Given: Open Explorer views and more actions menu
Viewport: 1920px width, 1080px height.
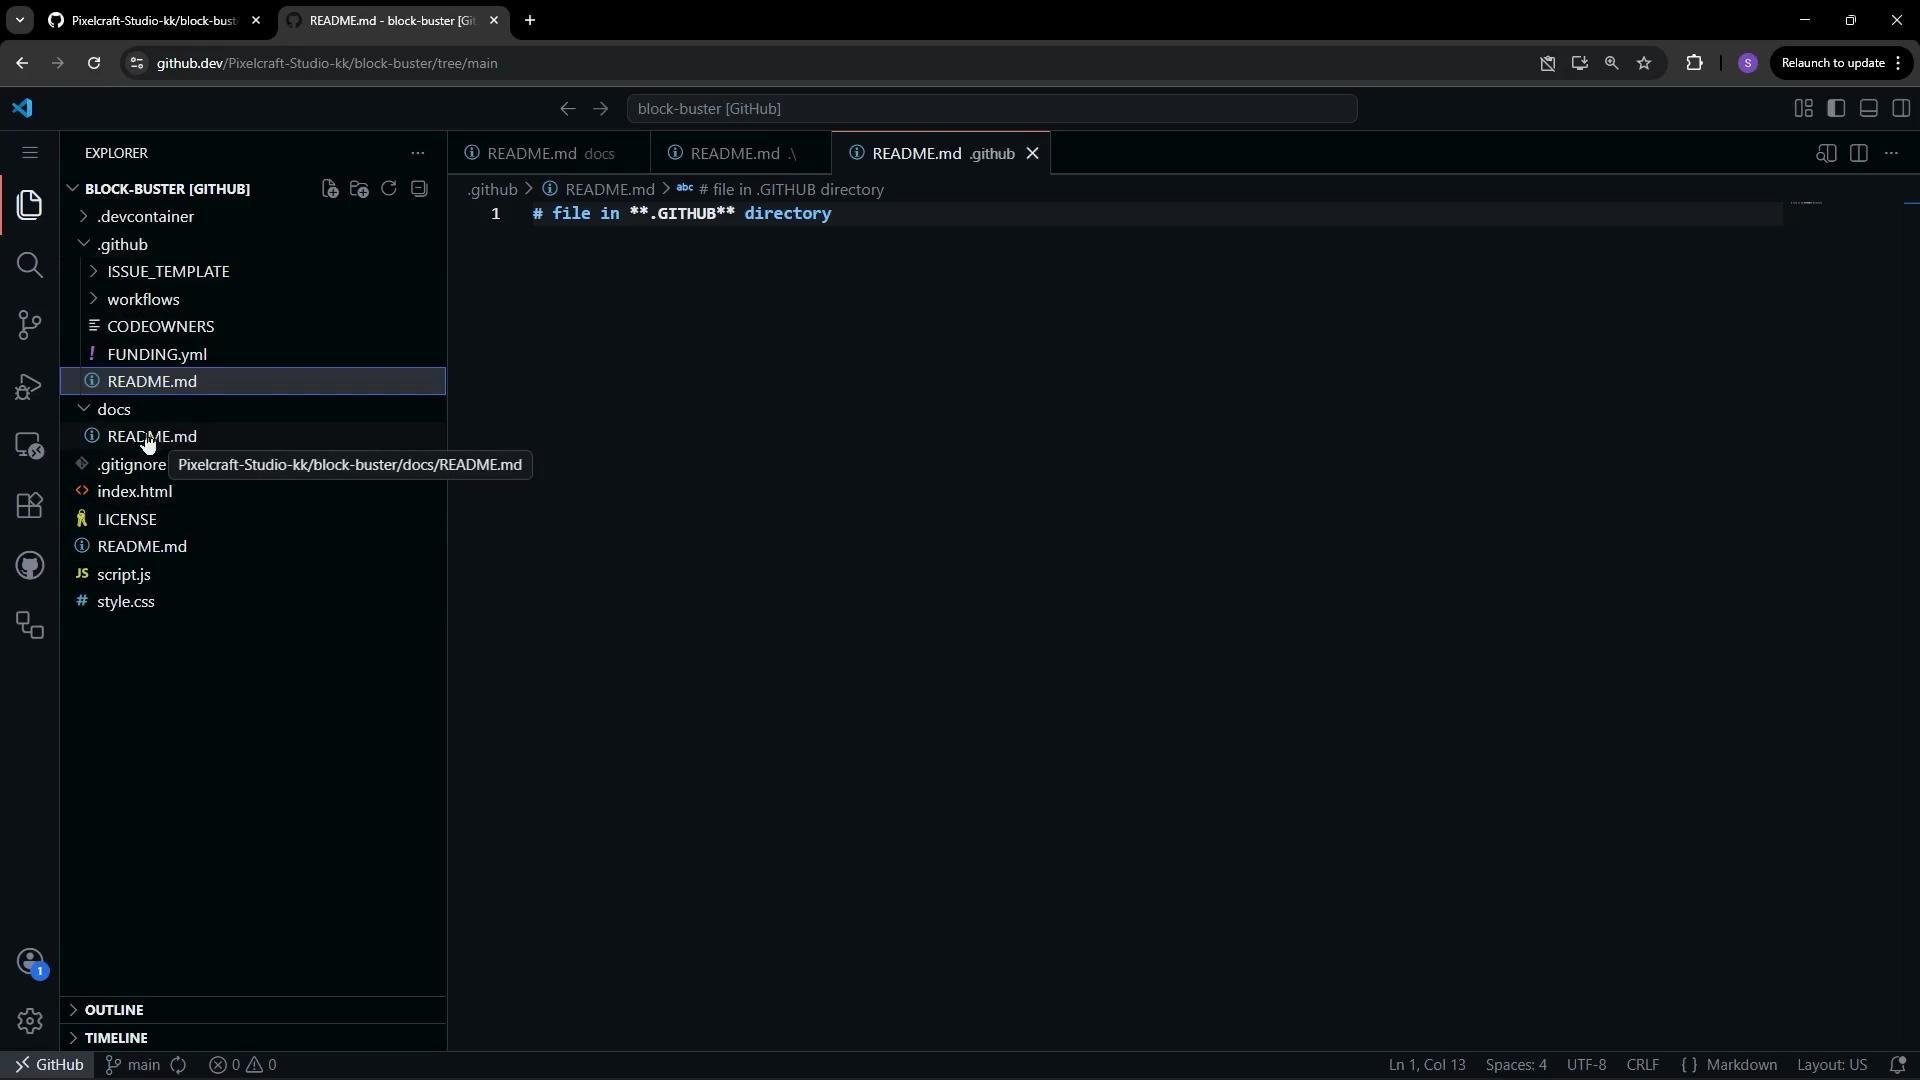Looking at the screenshot, I should click(418, 153).
